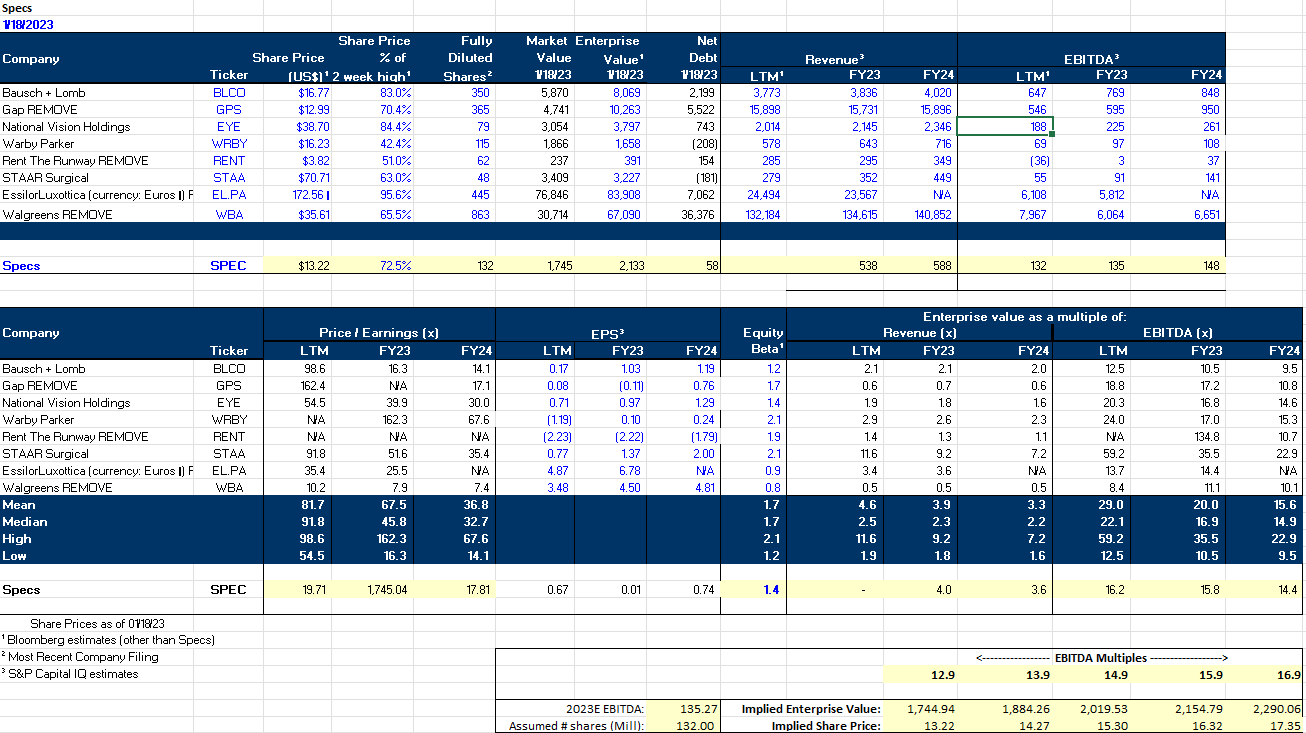Click EPS value (2.23)
The image size is (1306, 733).
tap(556, 437)
